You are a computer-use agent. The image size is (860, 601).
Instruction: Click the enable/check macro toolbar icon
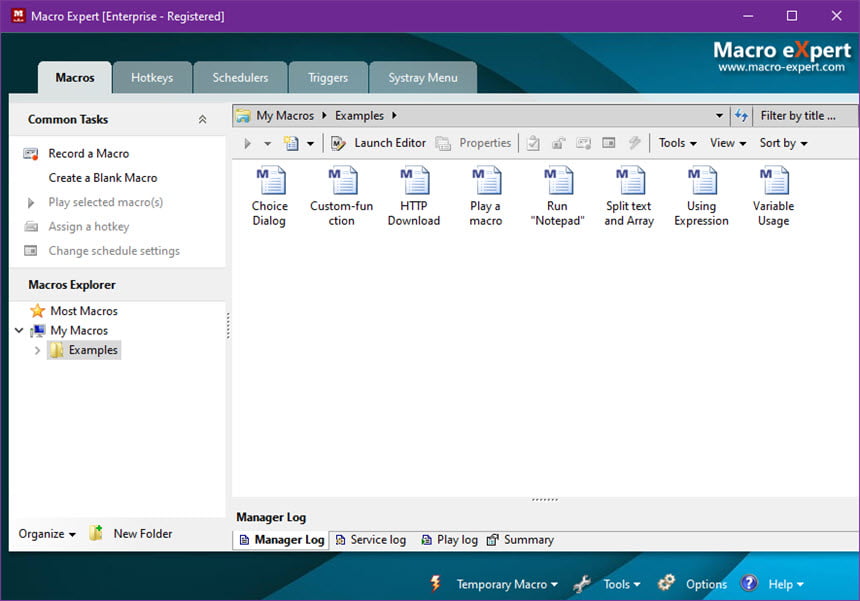coord(533,143)
